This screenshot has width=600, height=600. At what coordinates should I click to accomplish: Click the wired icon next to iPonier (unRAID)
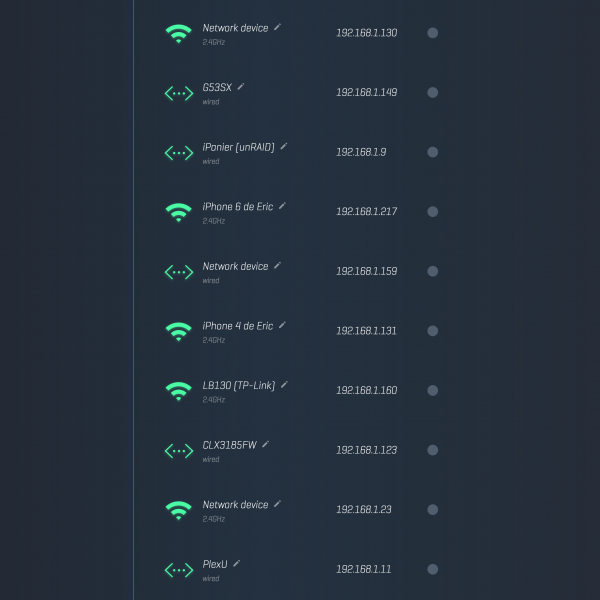pyautogui.click(x=178, y=153)
